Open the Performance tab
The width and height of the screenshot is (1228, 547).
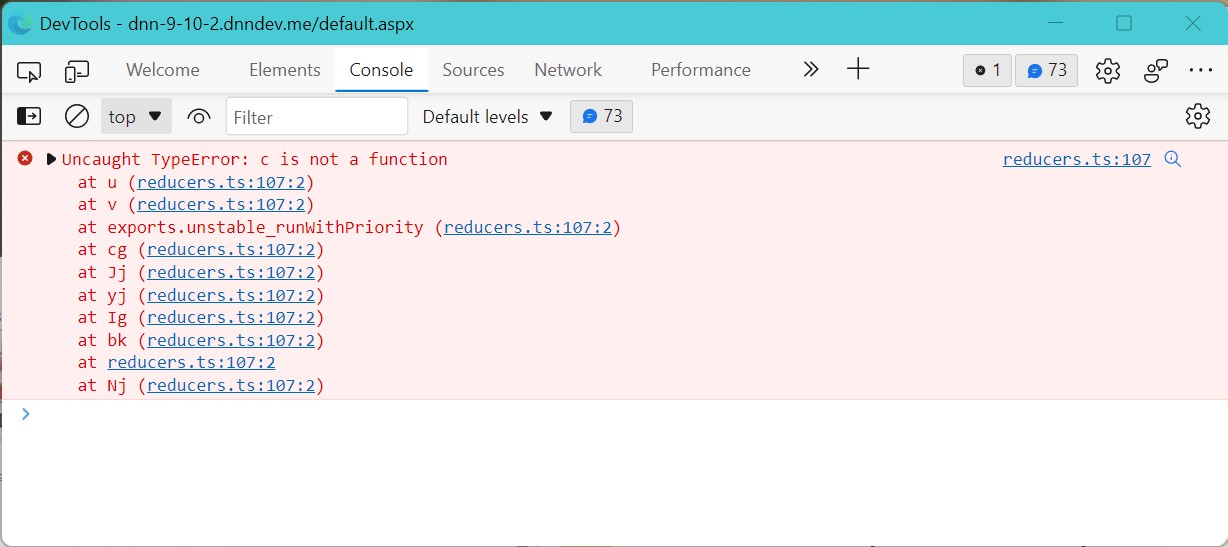point(701,70)
